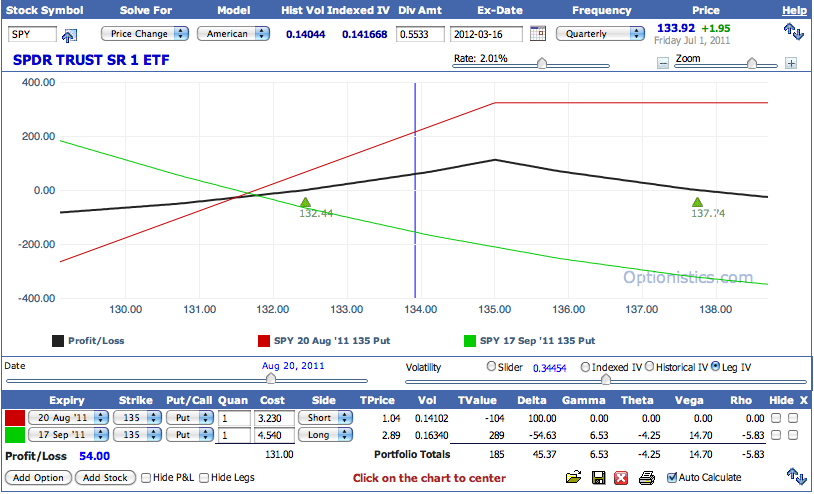814x494 pixels.
Task: Select the Historical IV radio button
Action: pos(649,366)
